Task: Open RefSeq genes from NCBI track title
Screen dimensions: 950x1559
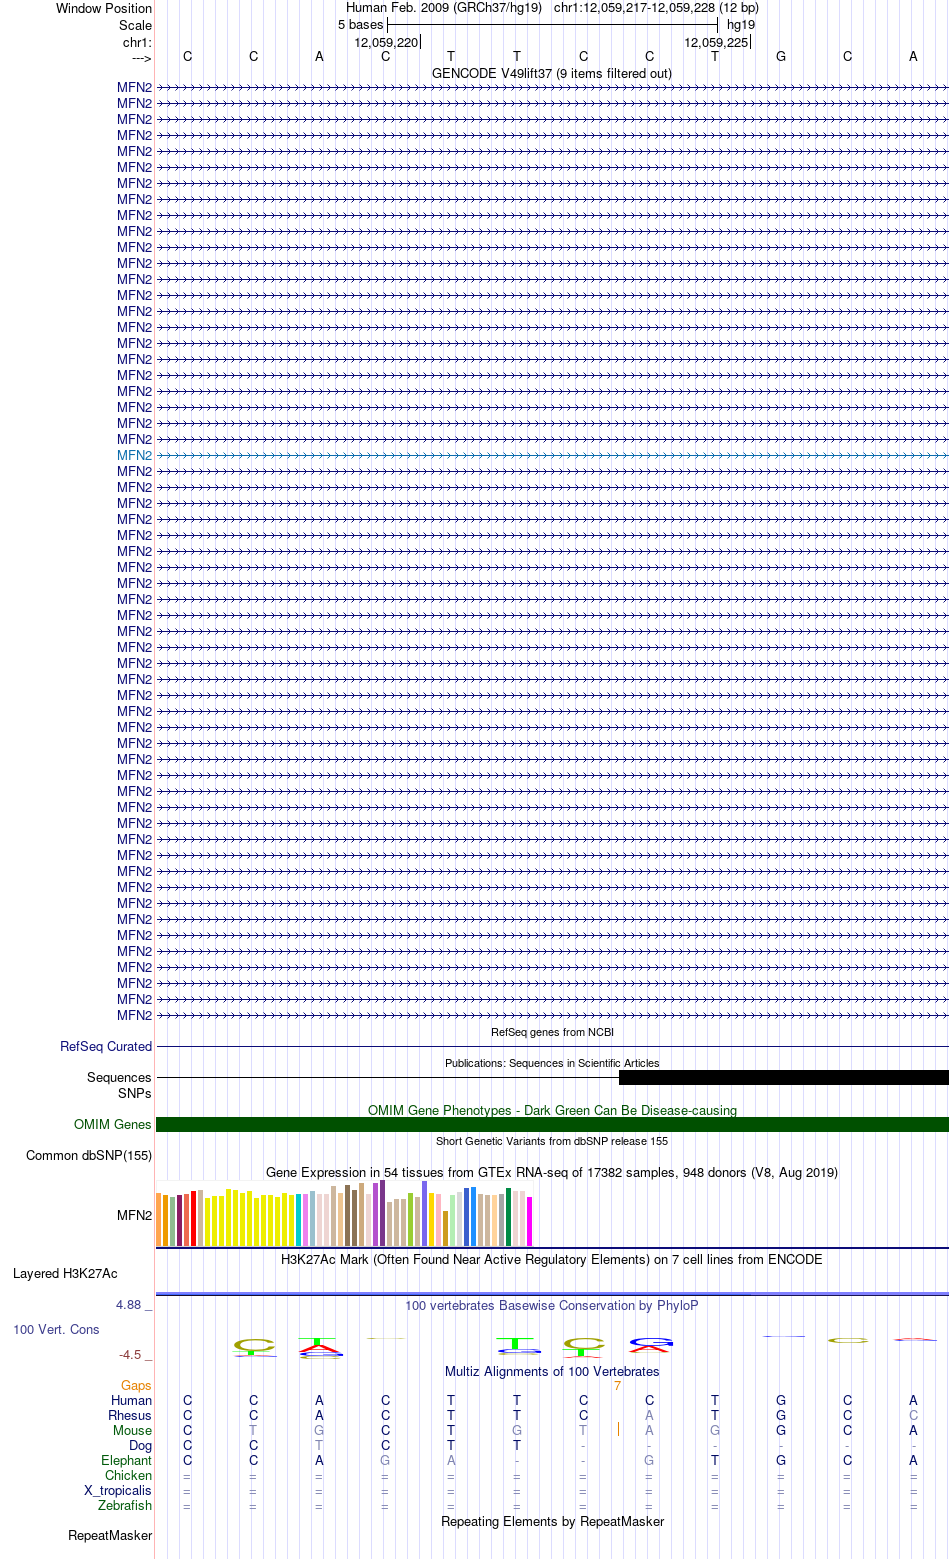Action: pos(552,1032)
